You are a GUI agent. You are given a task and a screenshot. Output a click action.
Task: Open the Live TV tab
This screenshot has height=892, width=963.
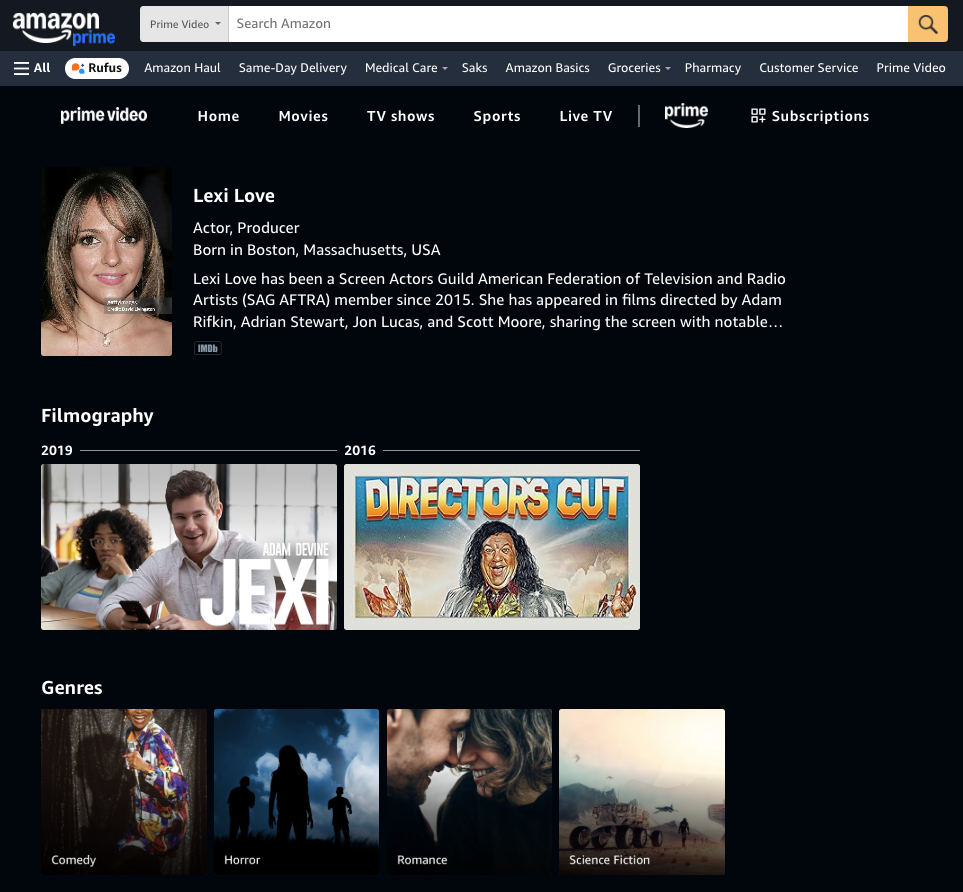click(585, 116)
